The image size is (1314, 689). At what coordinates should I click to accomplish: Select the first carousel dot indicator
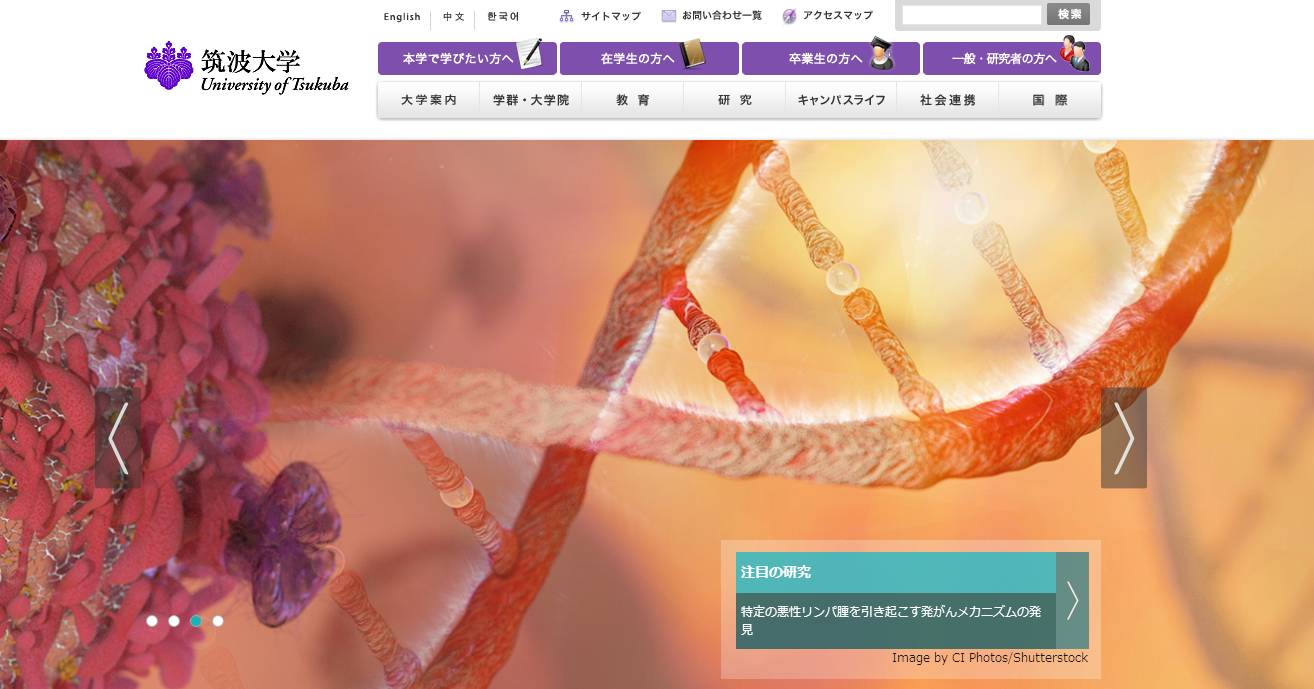click(153, 620)
